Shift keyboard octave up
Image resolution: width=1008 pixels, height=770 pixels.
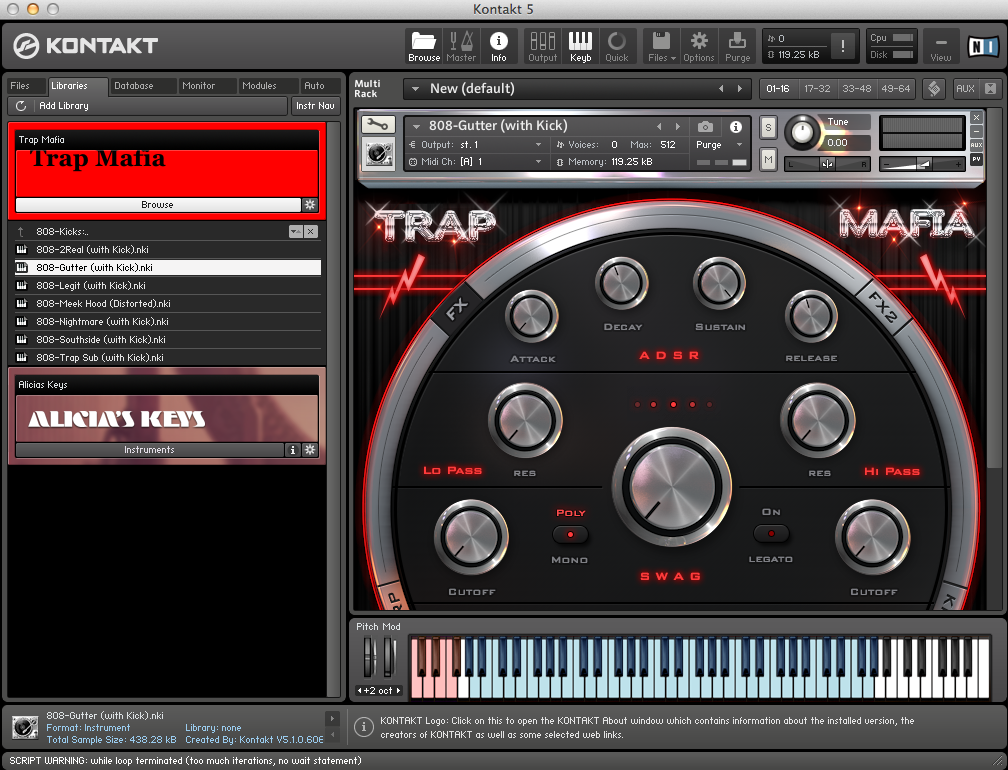tap(399, 690)
